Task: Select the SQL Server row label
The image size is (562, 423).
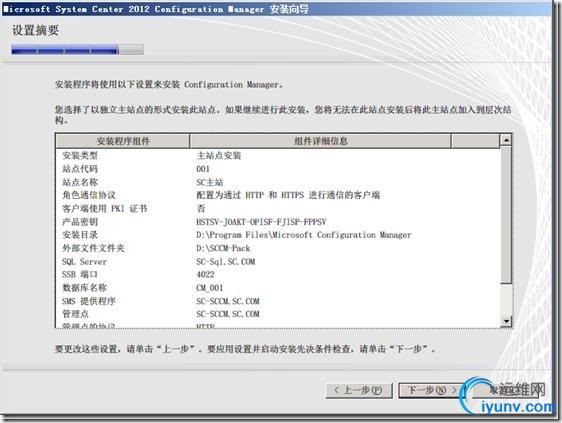Action: 84,262
